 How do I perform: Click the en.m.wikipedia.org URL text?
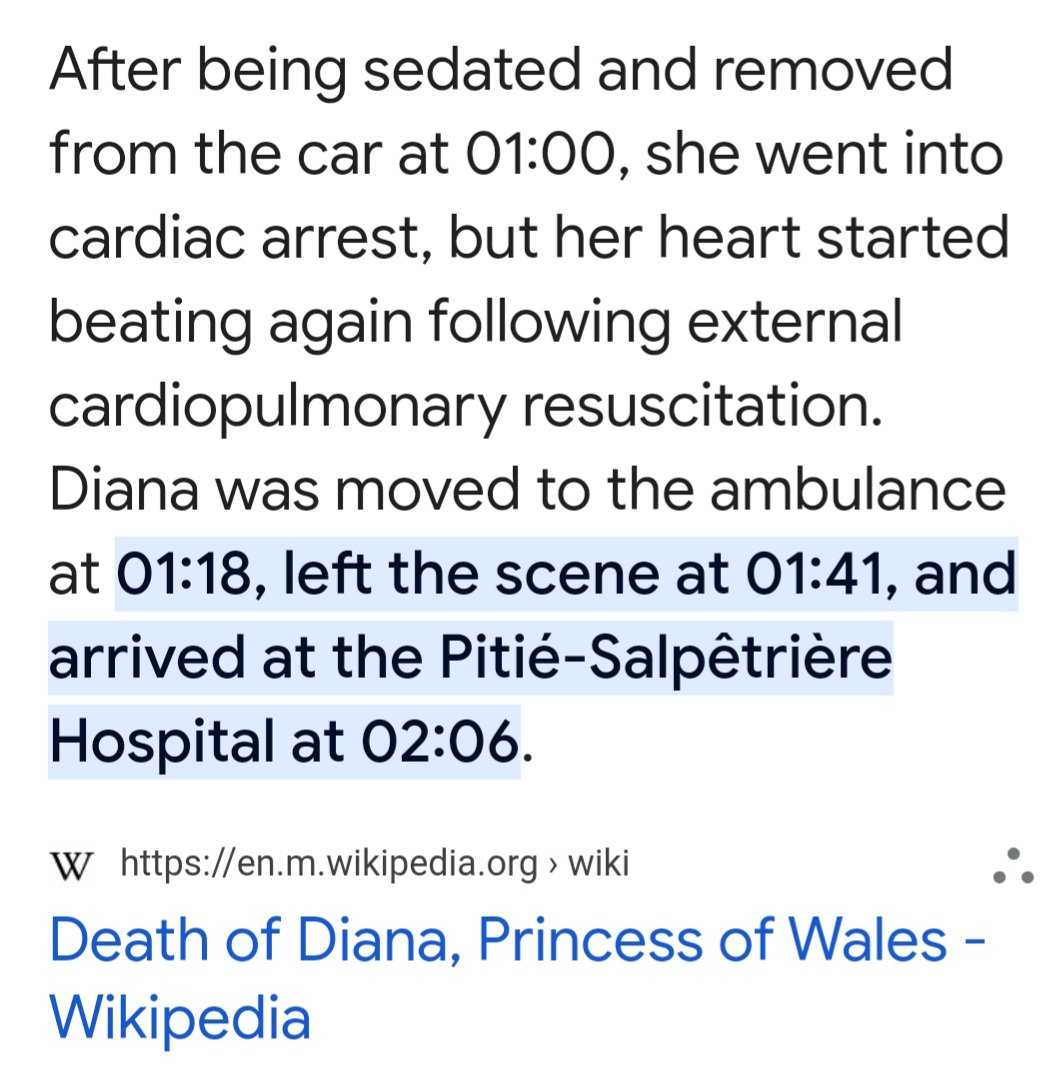[x=328, y=863]
